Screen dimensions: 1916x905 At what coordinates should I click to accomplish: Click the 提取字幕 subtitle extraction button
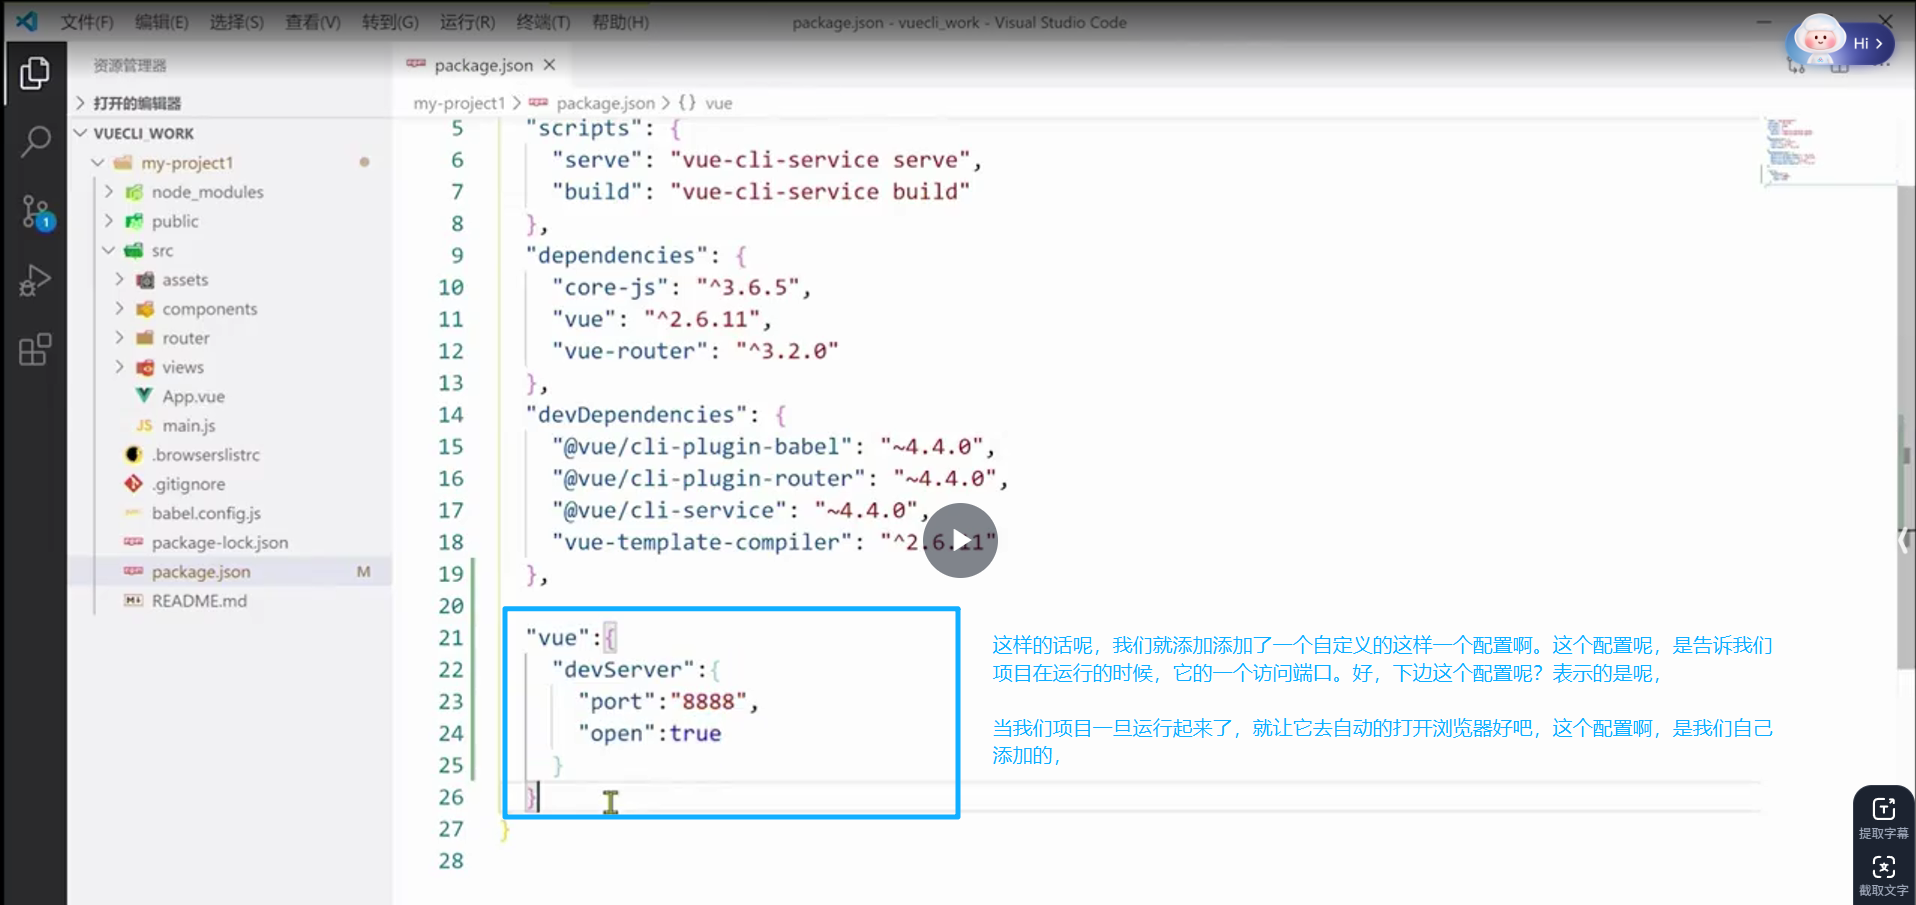pos(1883,817)
